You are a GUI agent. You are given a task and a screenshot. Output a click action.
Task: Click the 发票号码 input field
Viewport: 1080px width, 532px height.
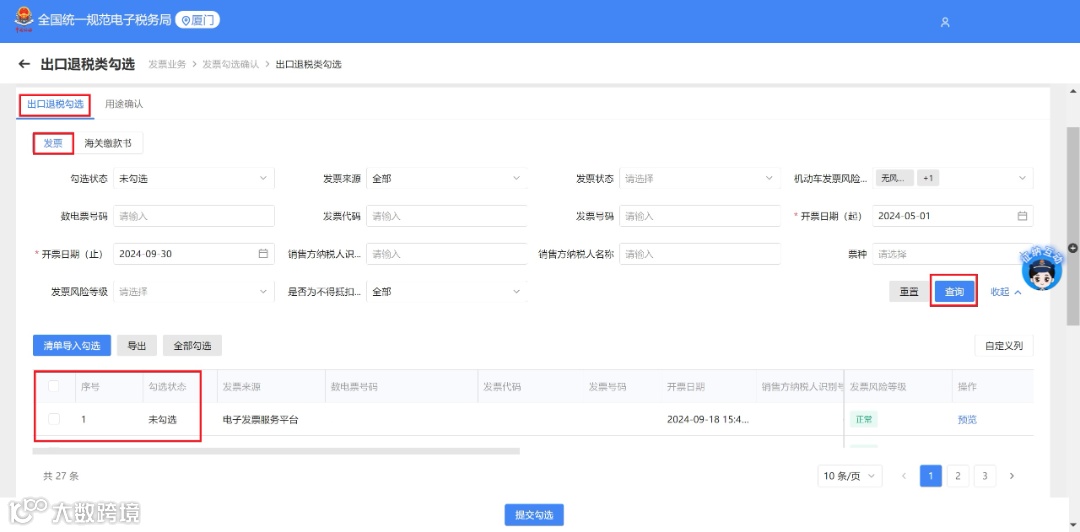click(x=700, y=216)
